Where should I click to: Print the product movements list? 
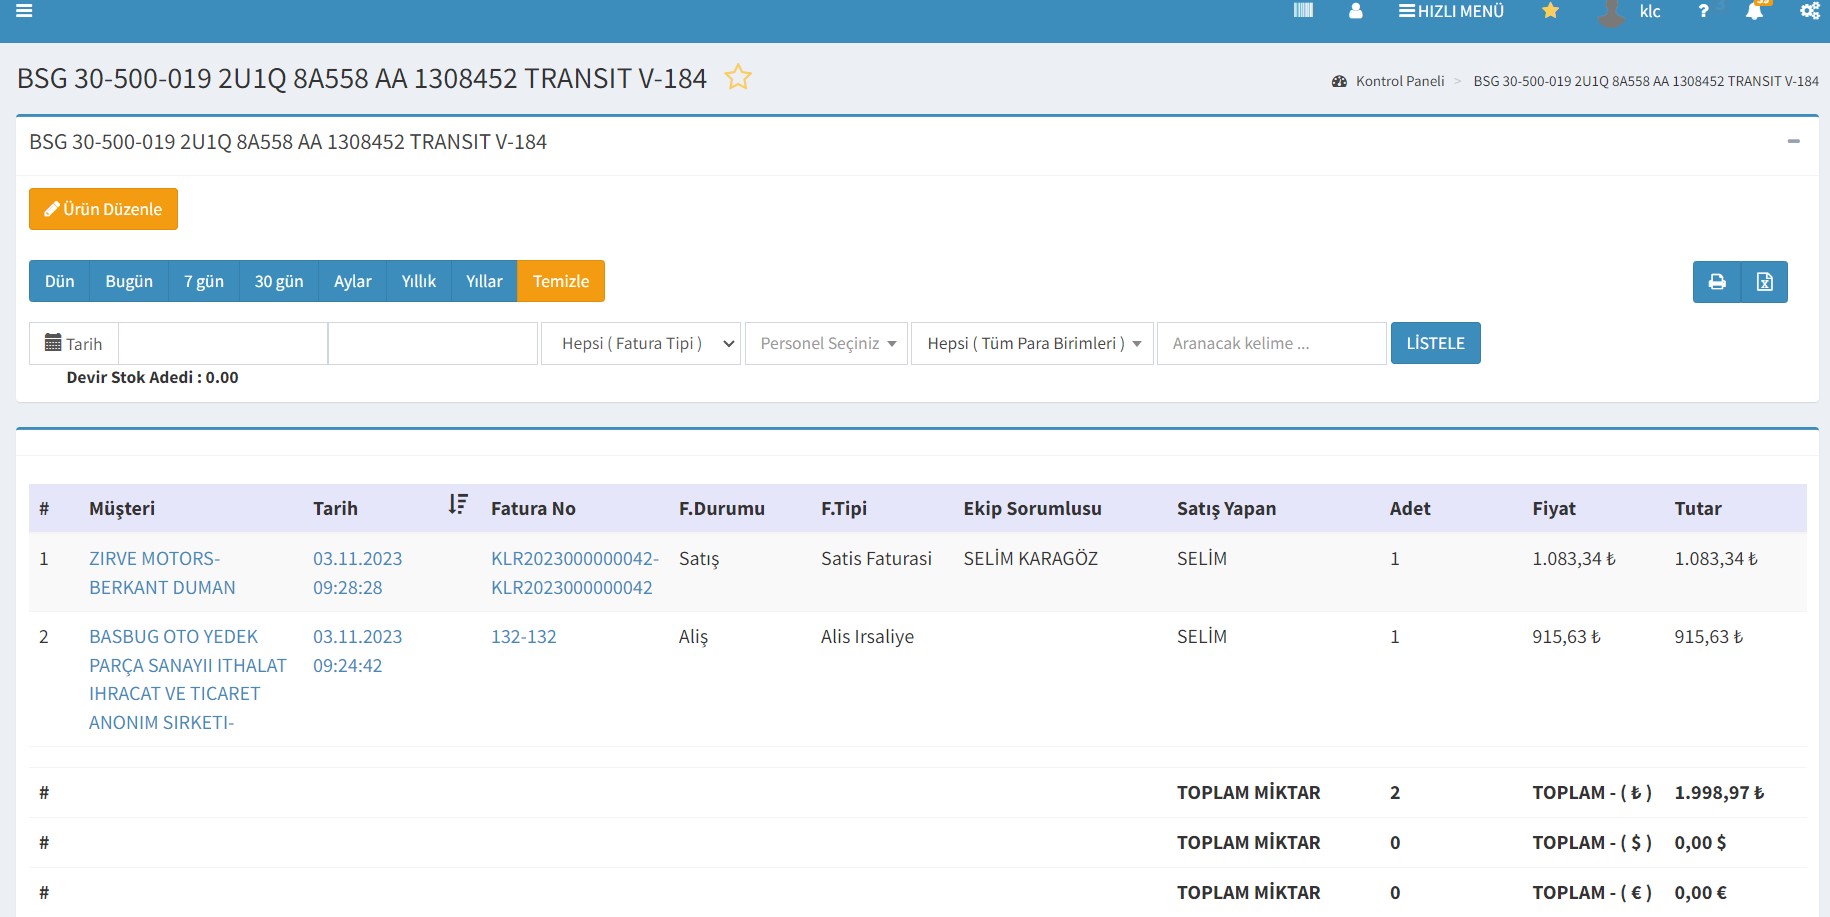[x=1717, y=282]
